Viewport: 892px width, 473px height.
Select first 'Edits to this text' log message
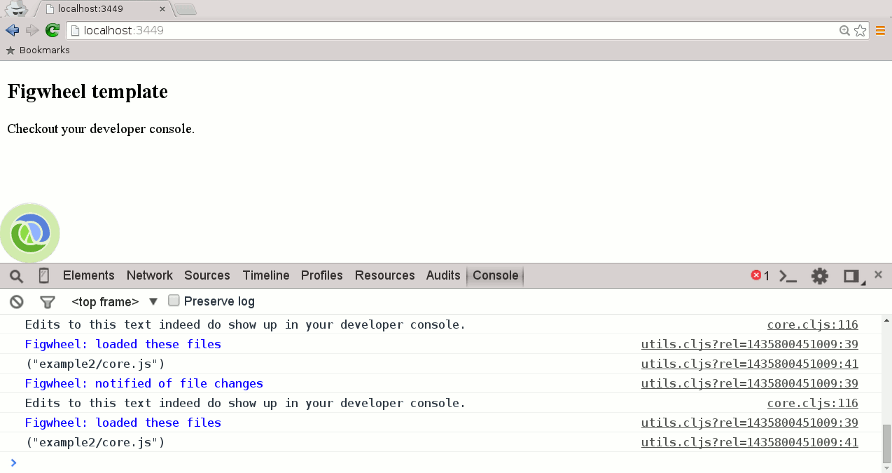pyautogui.click(x=245, y=324)
